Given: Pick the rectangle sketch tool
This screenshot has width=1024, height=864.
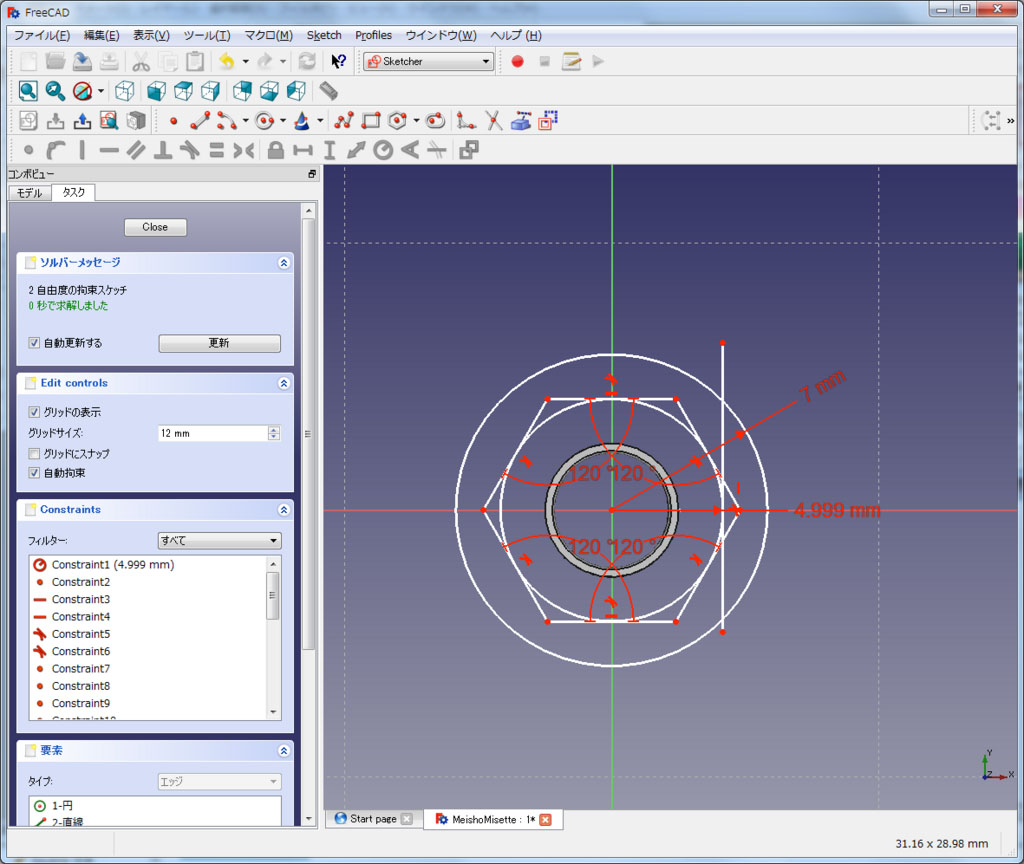Looking at the screenshot, I should tap(371, 121).
